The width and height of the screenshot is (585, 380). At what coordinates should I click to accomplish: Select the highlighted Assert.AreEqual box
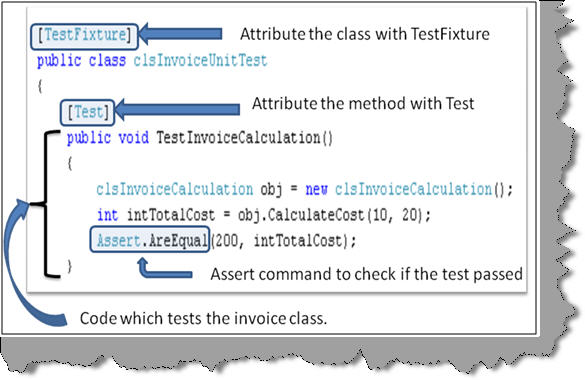150,239
